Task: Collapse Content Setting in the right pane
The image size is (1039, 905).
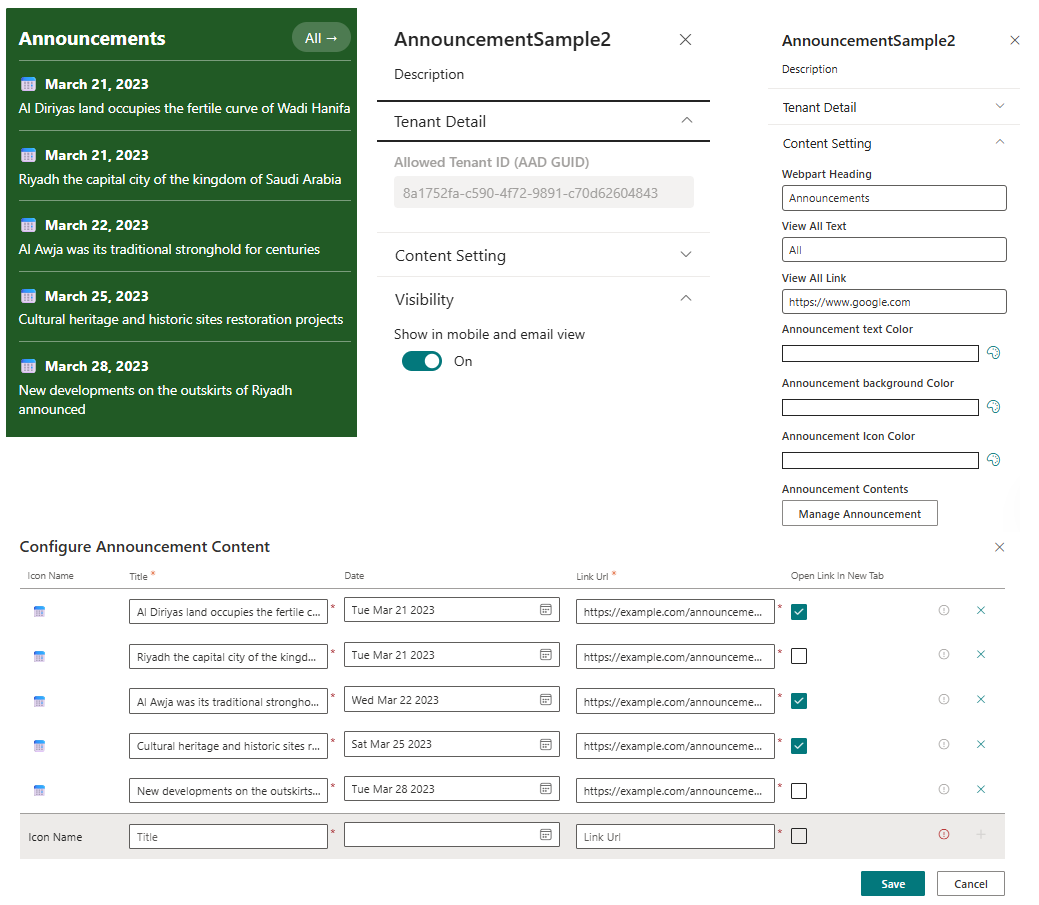Action: pyautogui.click(x=1000, y=143)
